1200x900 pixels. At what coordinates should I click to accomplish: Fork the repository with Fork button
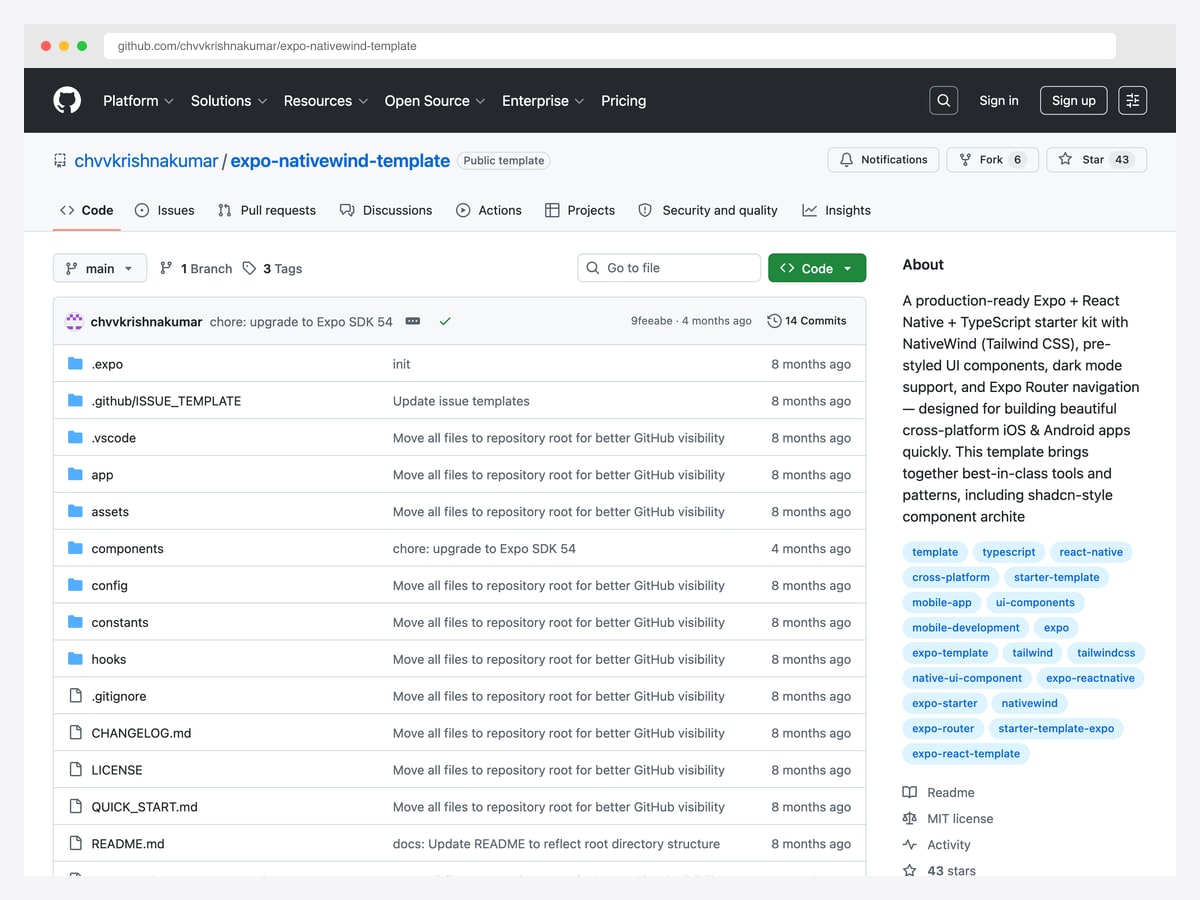993,160
